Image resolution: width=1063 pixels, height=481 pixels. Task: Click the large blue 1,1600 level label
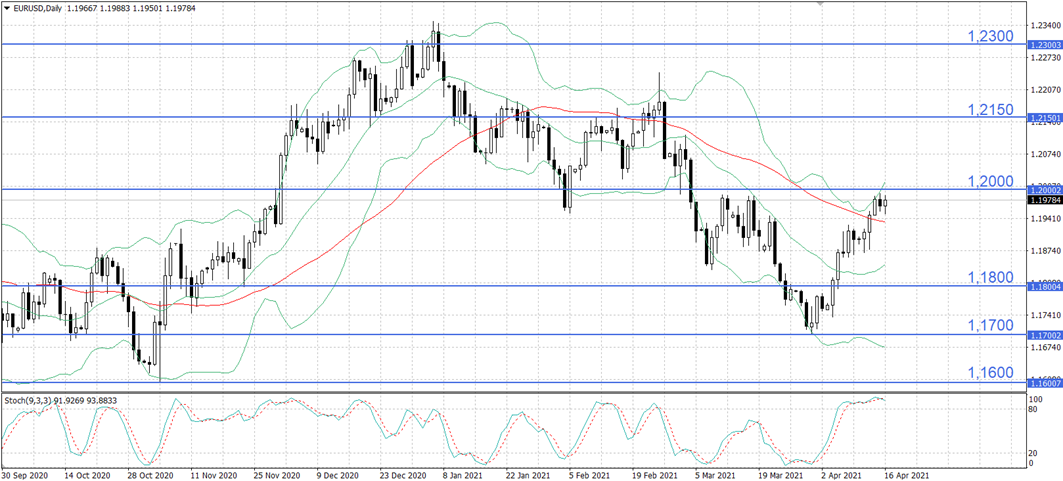click(x=989, y=373)
